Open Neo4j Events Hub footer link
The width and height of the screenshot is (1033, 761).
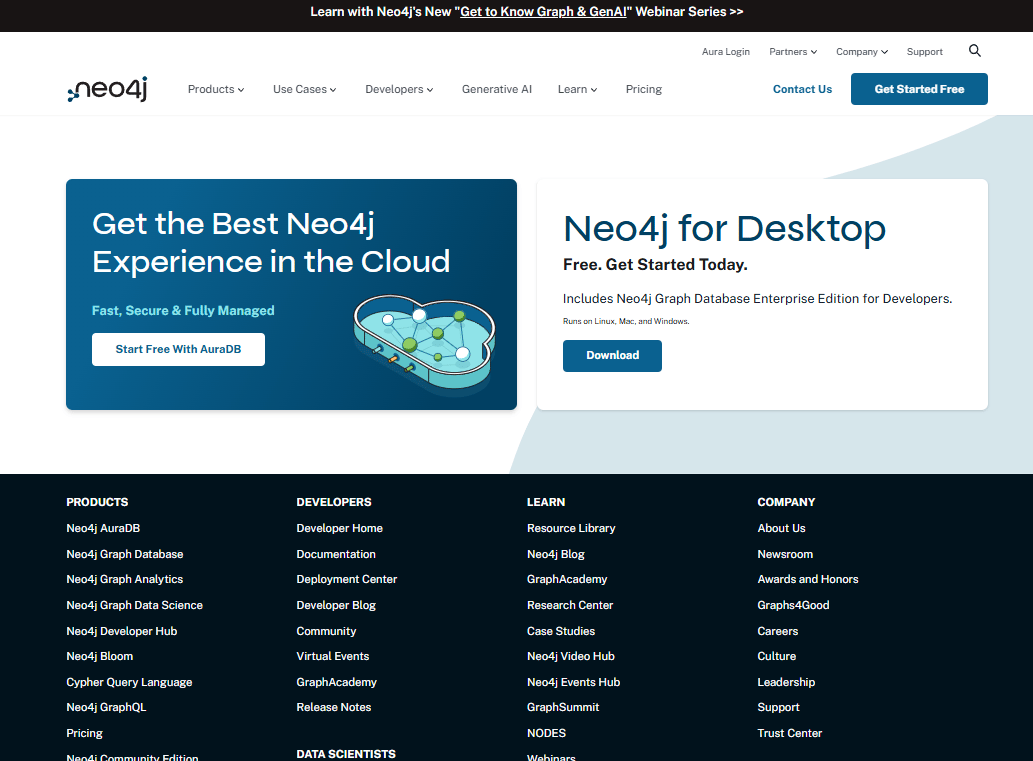point(573,682)
